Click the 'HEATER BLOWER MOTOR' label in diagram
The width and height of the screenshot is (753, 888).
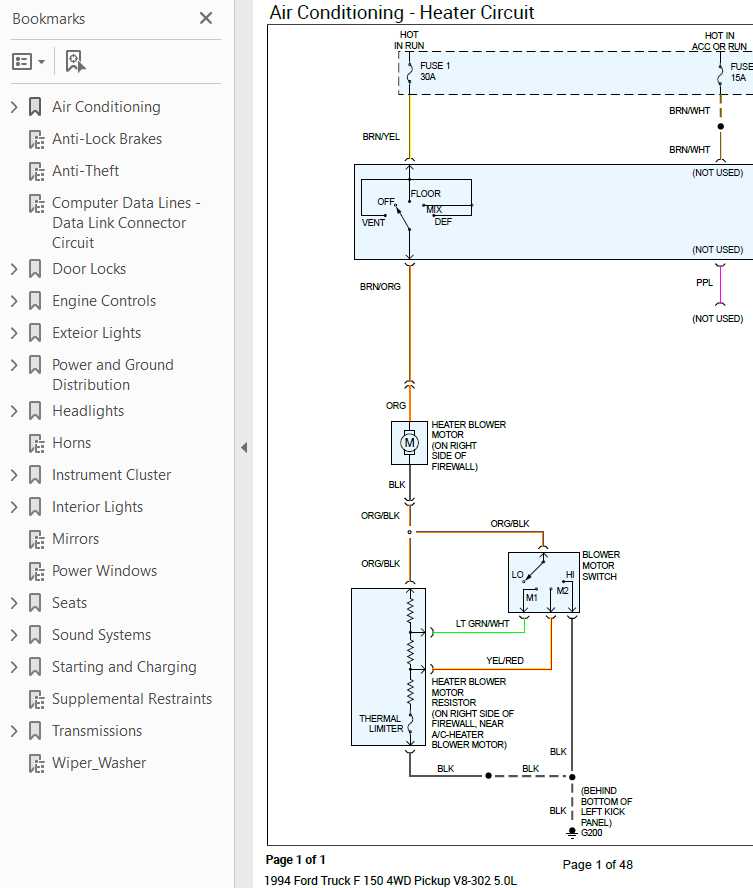tap(468, 429)
